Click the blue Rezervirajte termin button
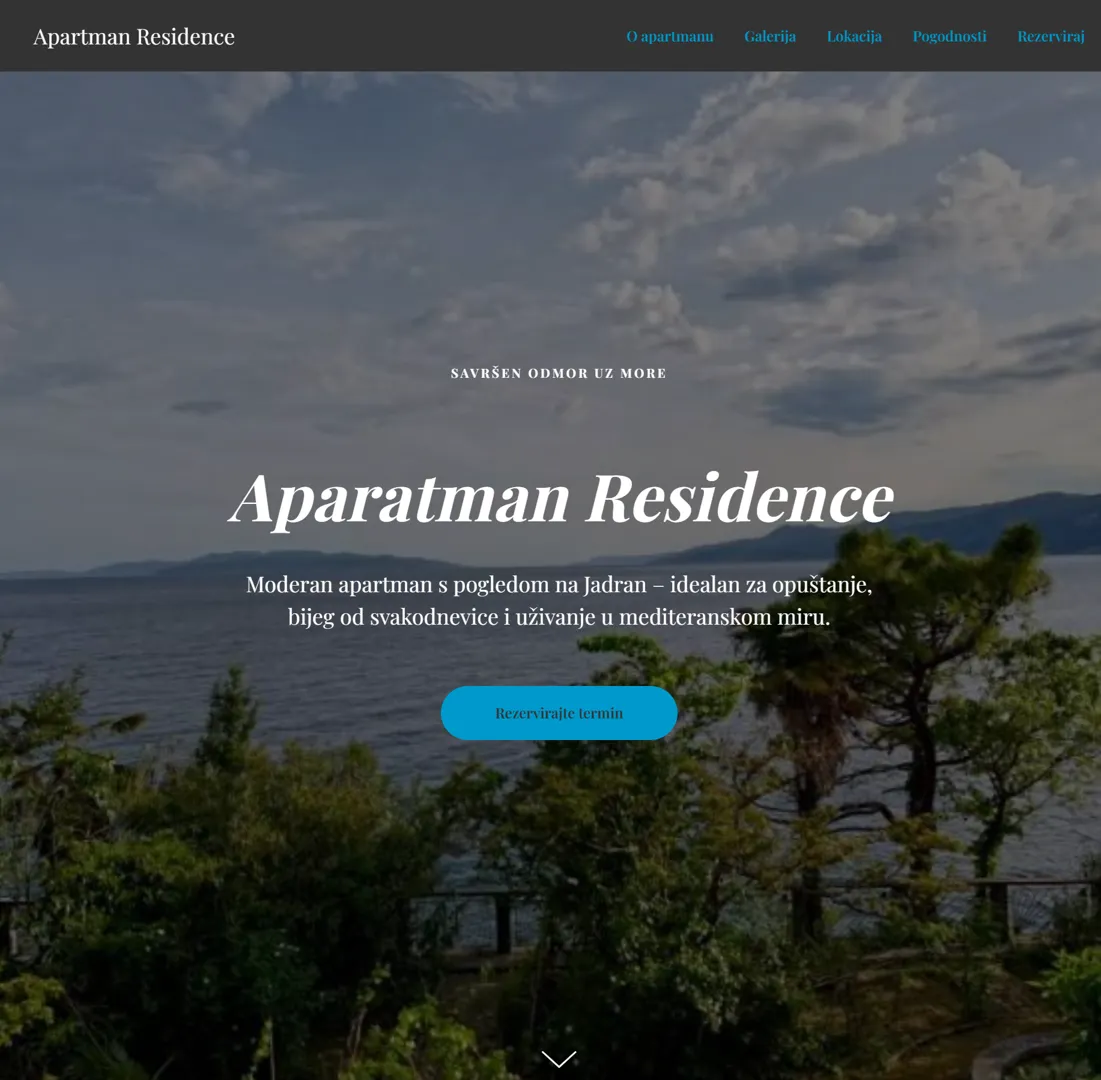 coord(559,713)
